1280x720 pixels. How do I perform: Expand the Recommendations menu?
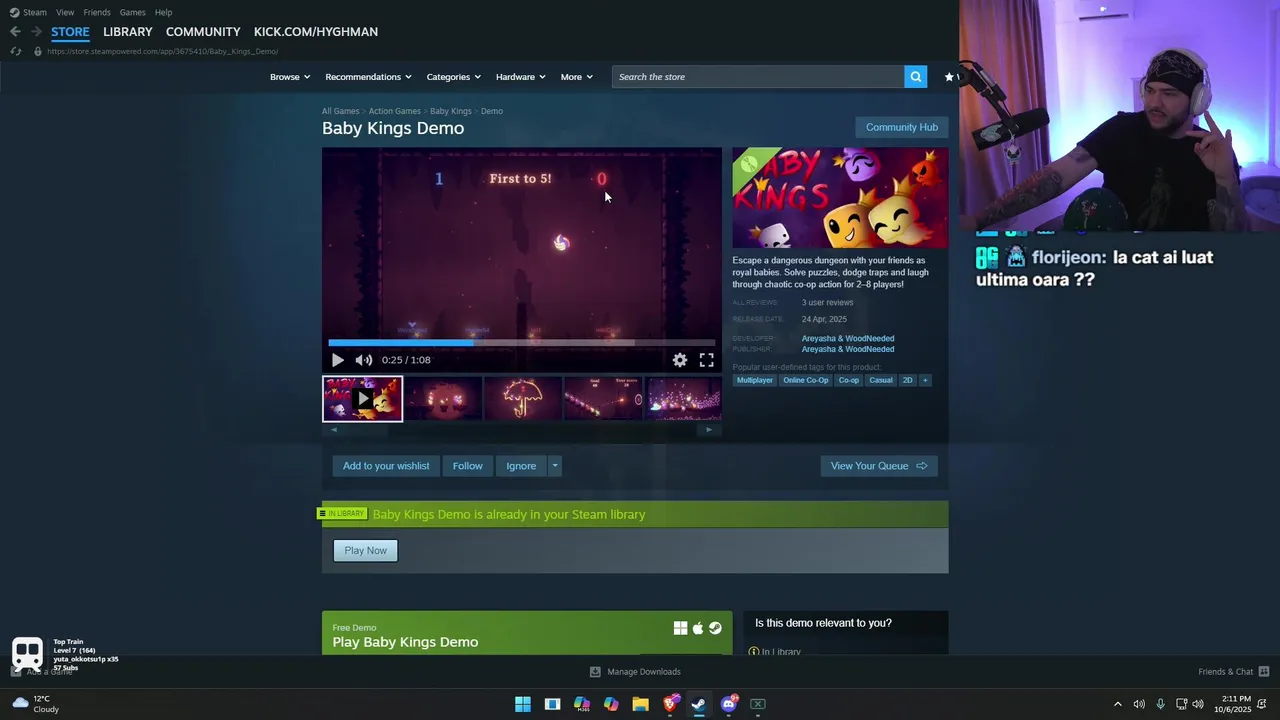(368, 77)
